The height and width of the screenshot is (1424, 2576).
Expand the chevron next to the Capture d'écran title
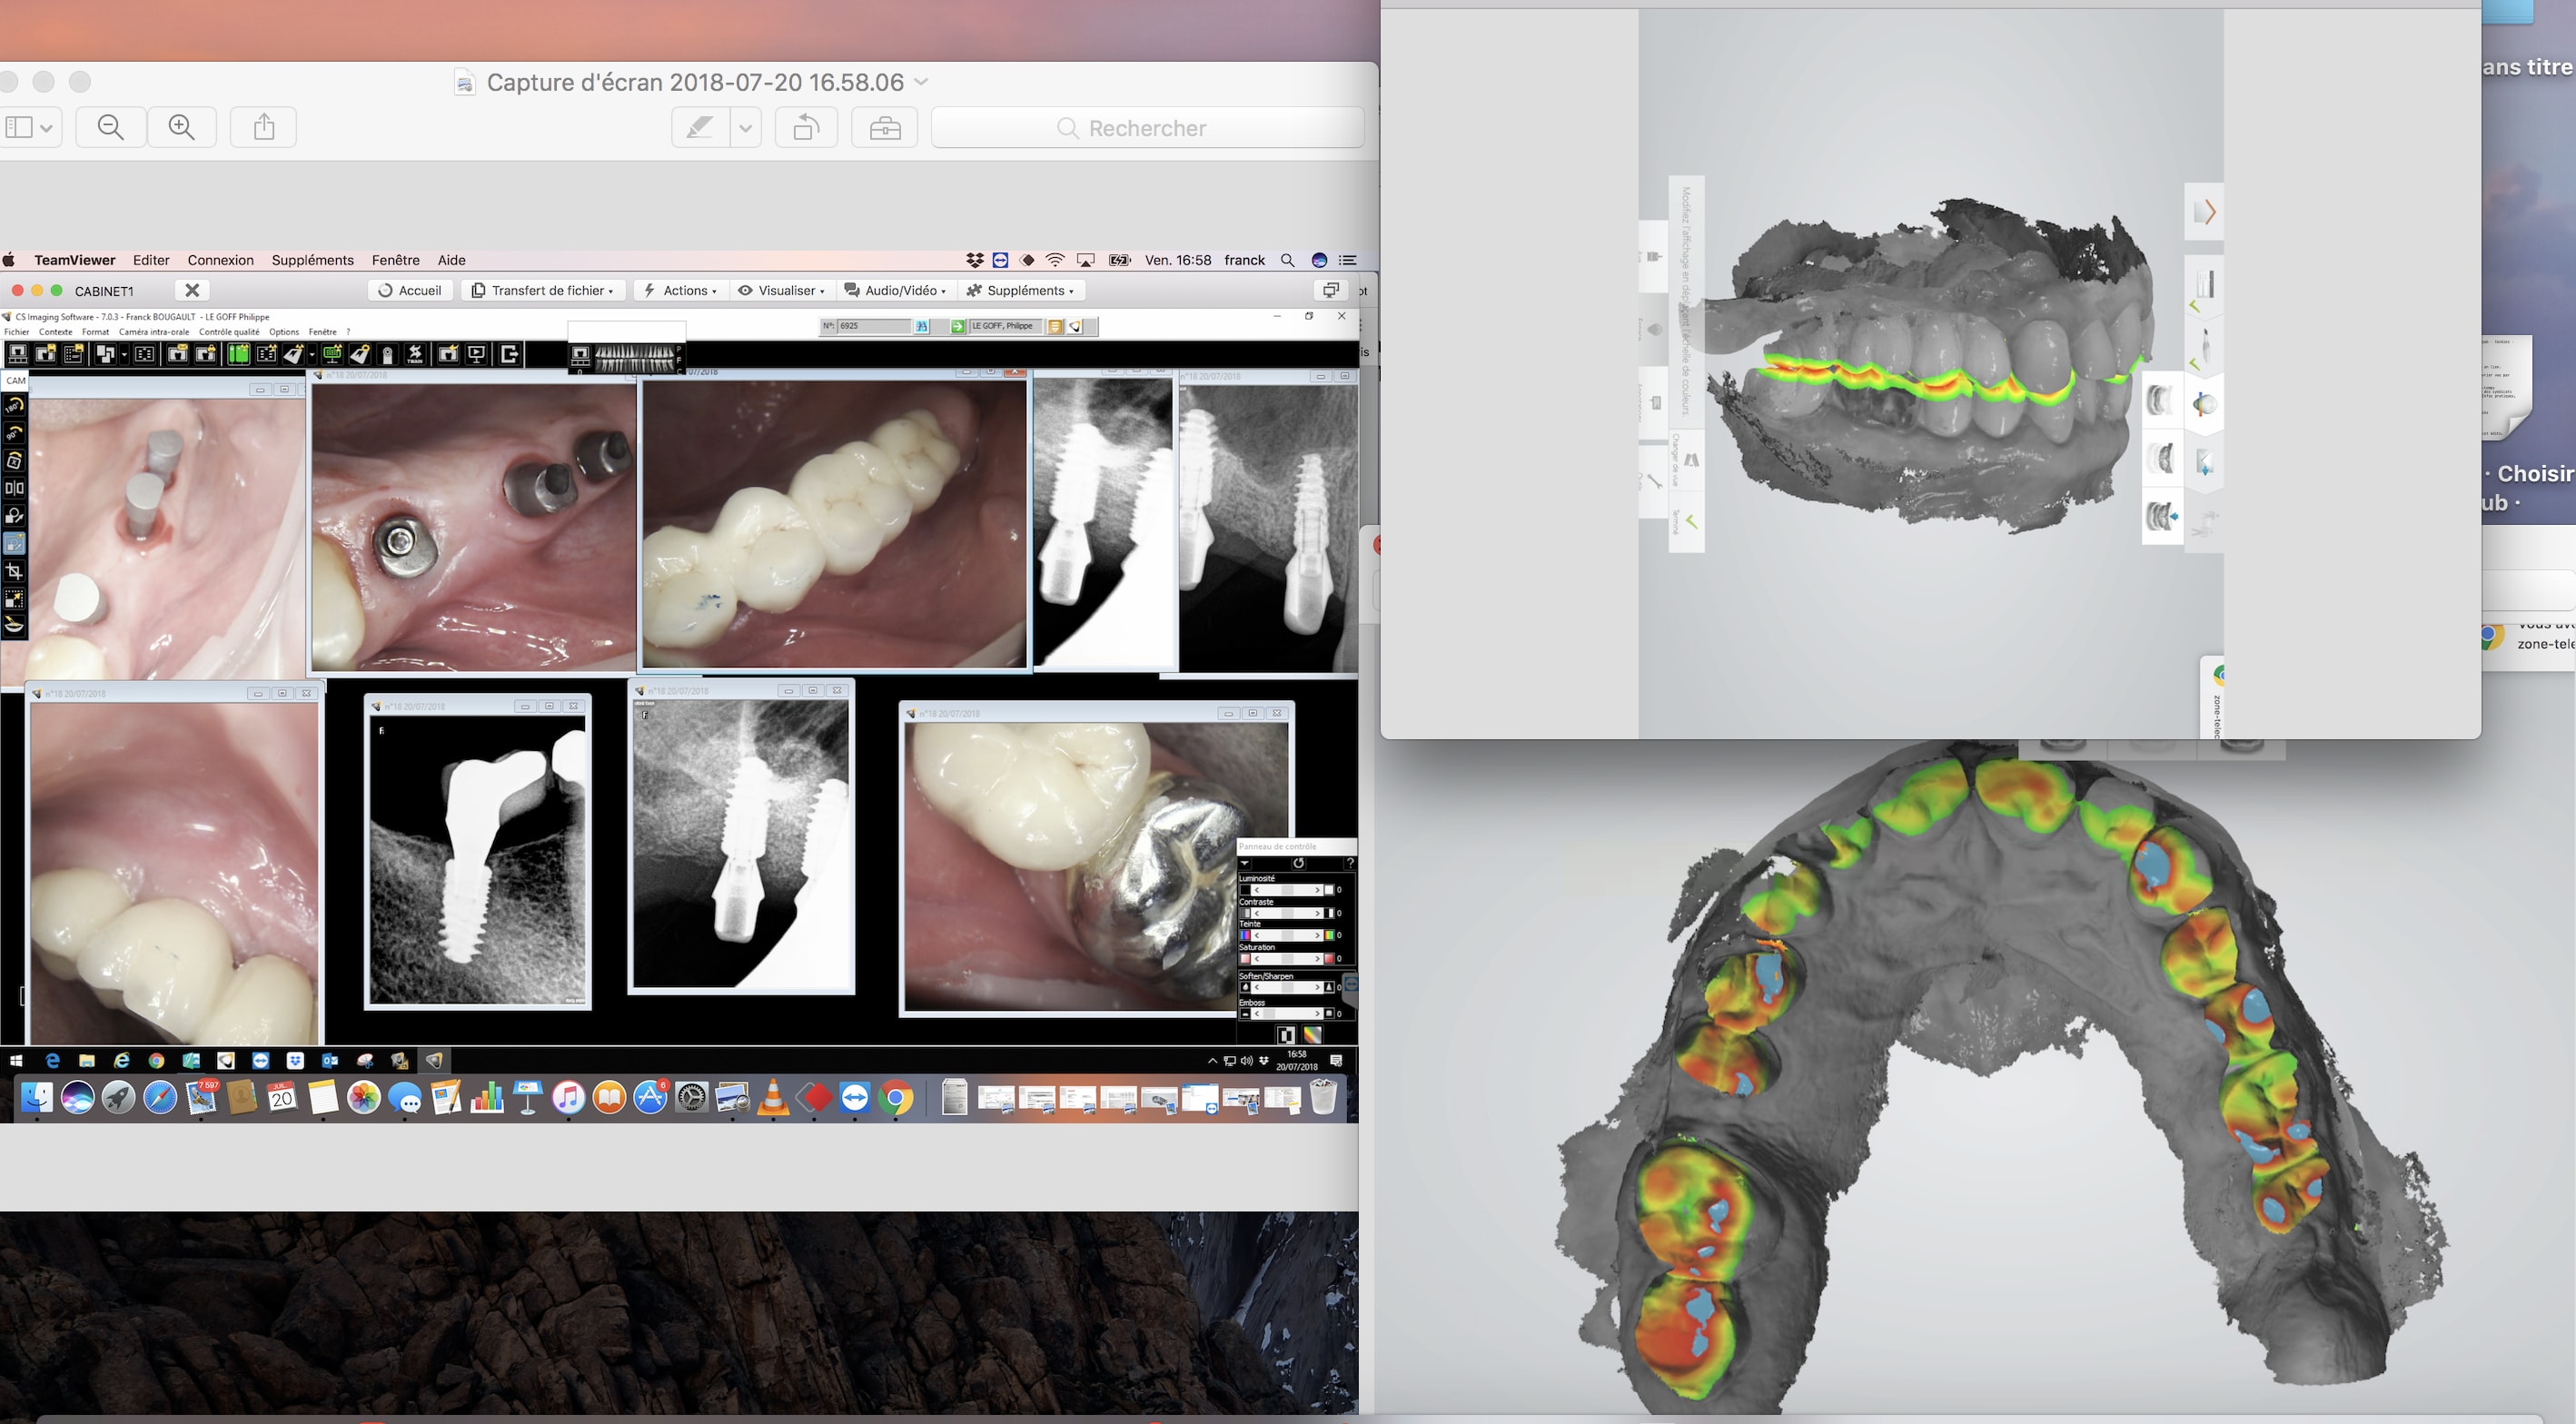921,82
